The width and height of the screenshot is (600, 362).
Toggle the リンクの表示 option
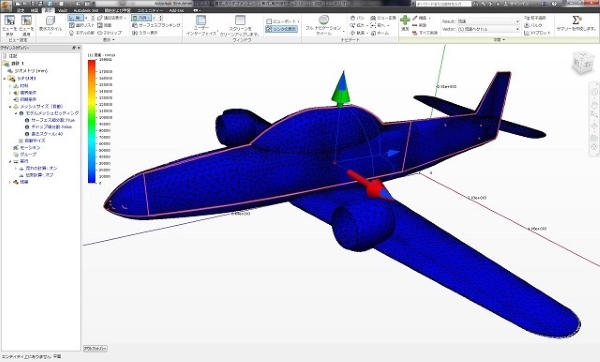(x=281, y=29)
